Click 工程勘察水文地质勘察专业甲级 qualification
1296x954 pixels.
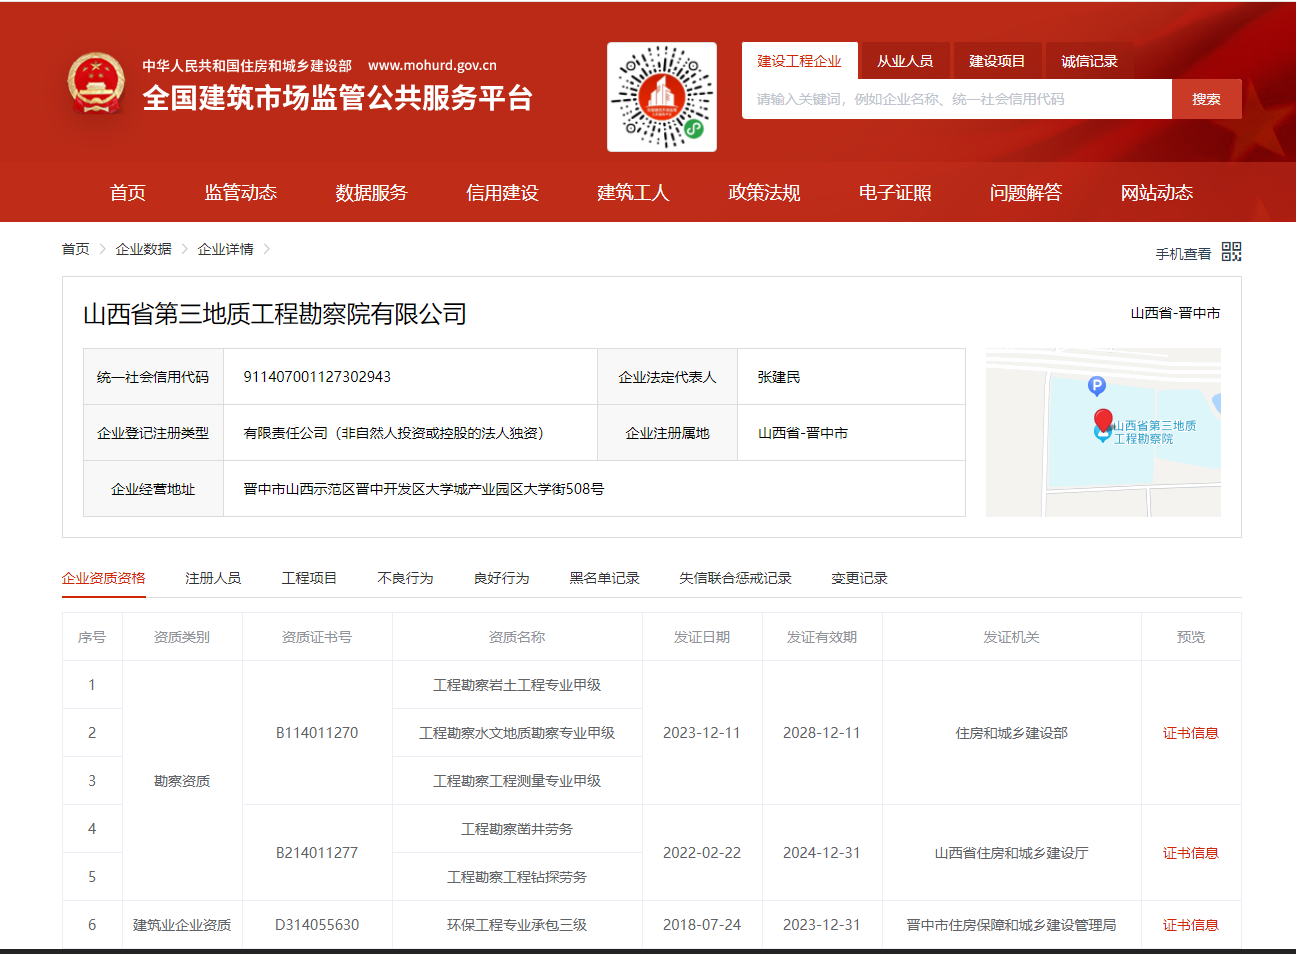click(517, 733)
